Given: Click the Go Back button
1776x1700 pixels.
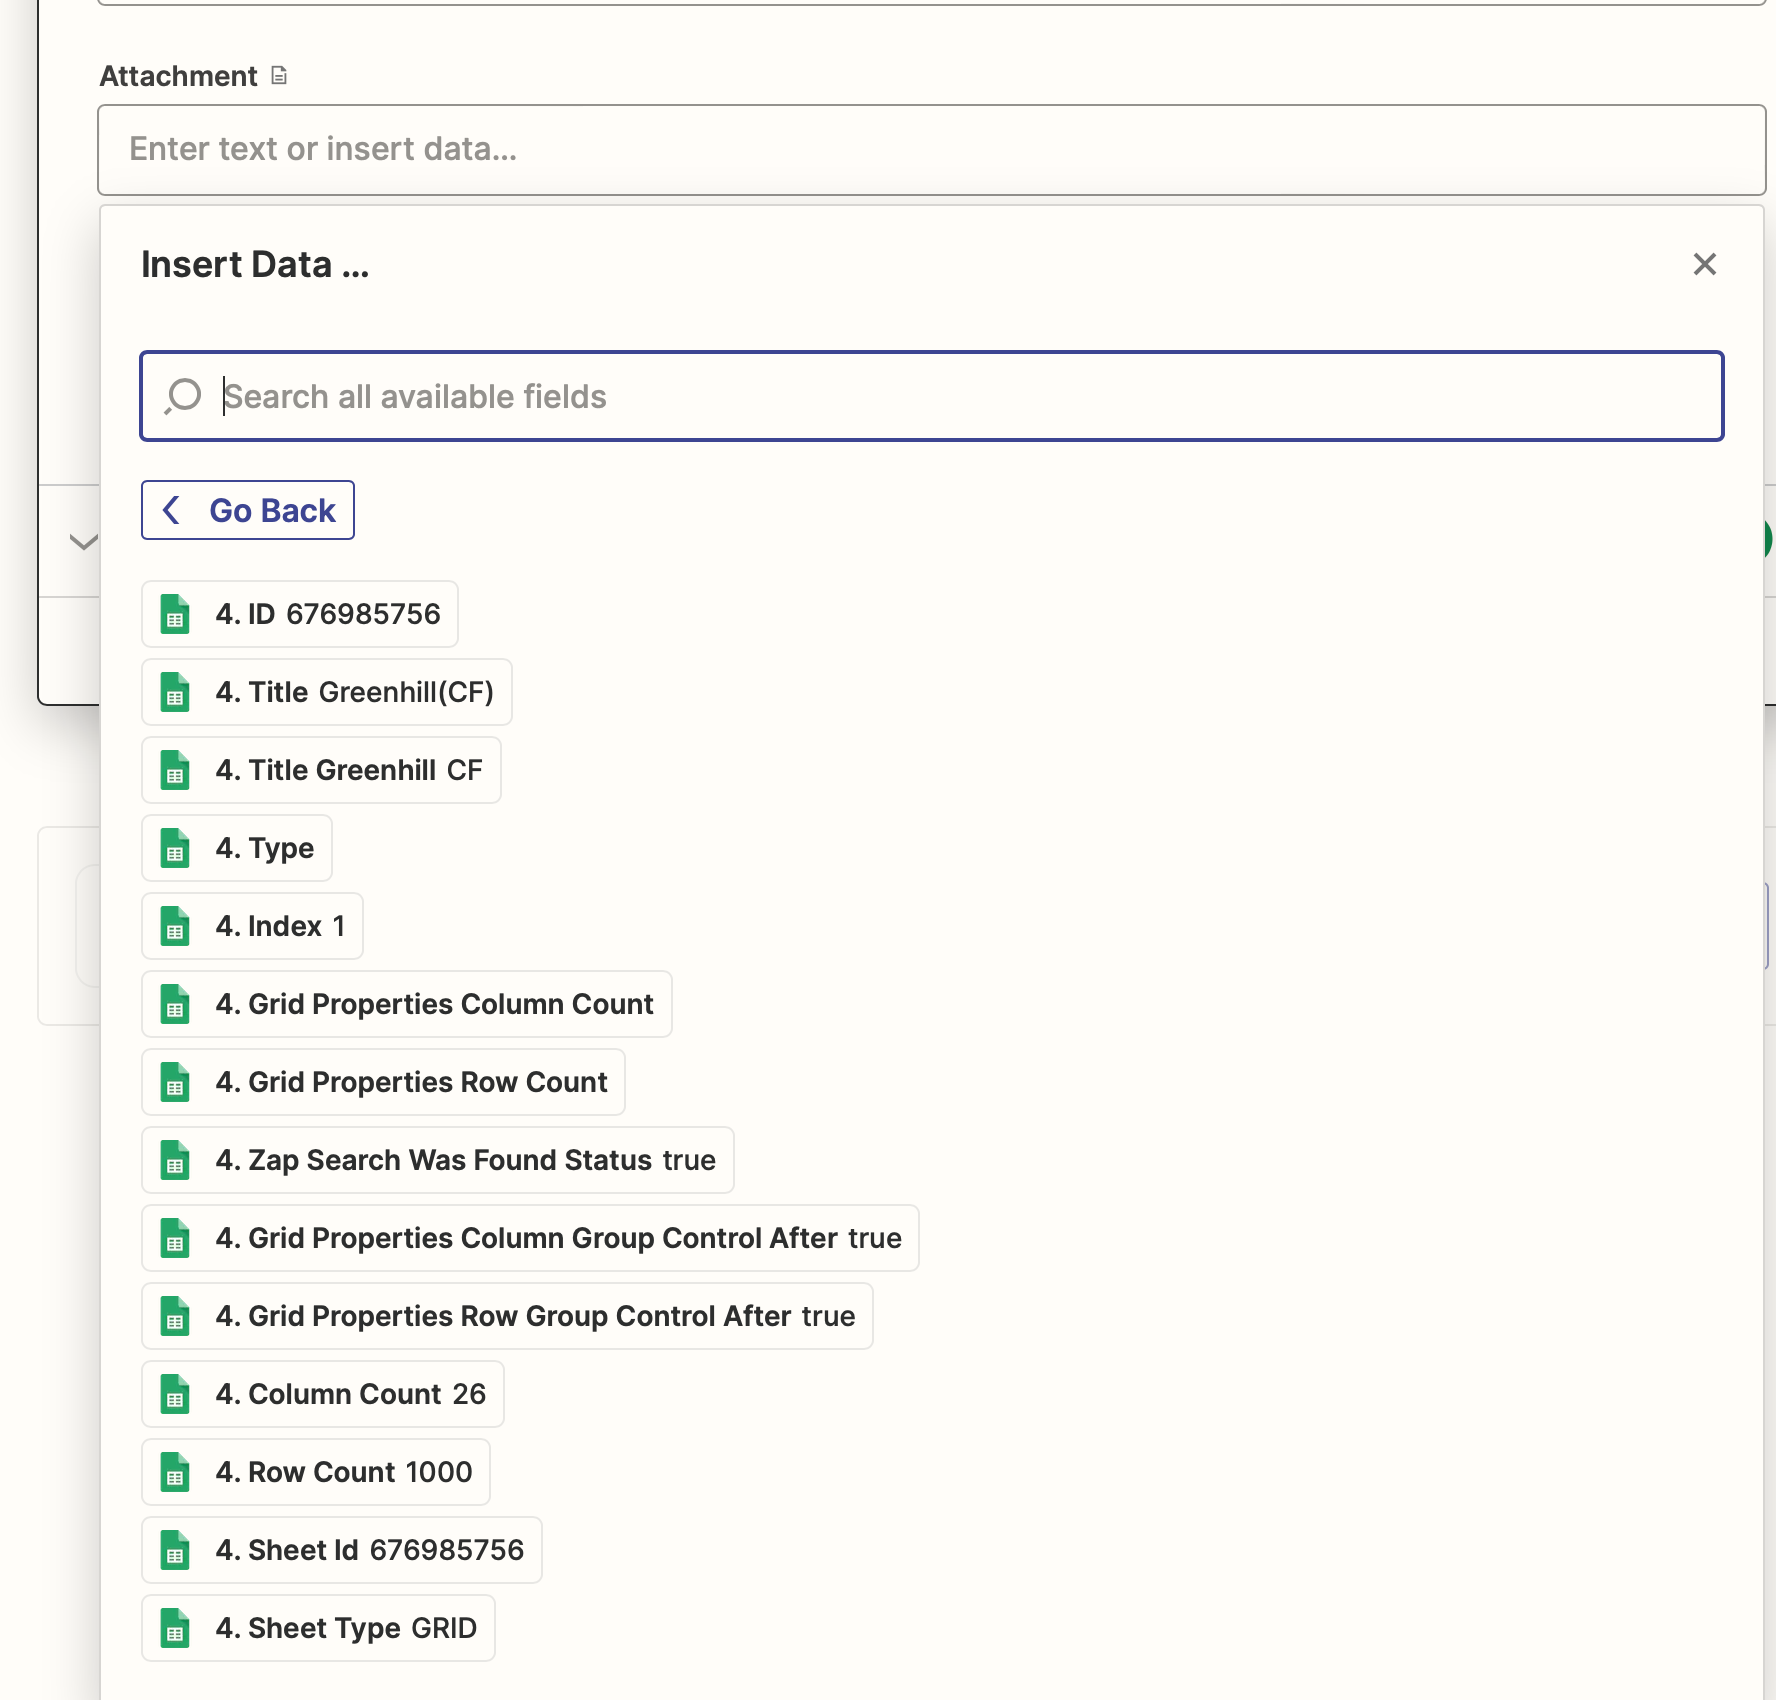Looking at the screenshot, I should 248,510.
